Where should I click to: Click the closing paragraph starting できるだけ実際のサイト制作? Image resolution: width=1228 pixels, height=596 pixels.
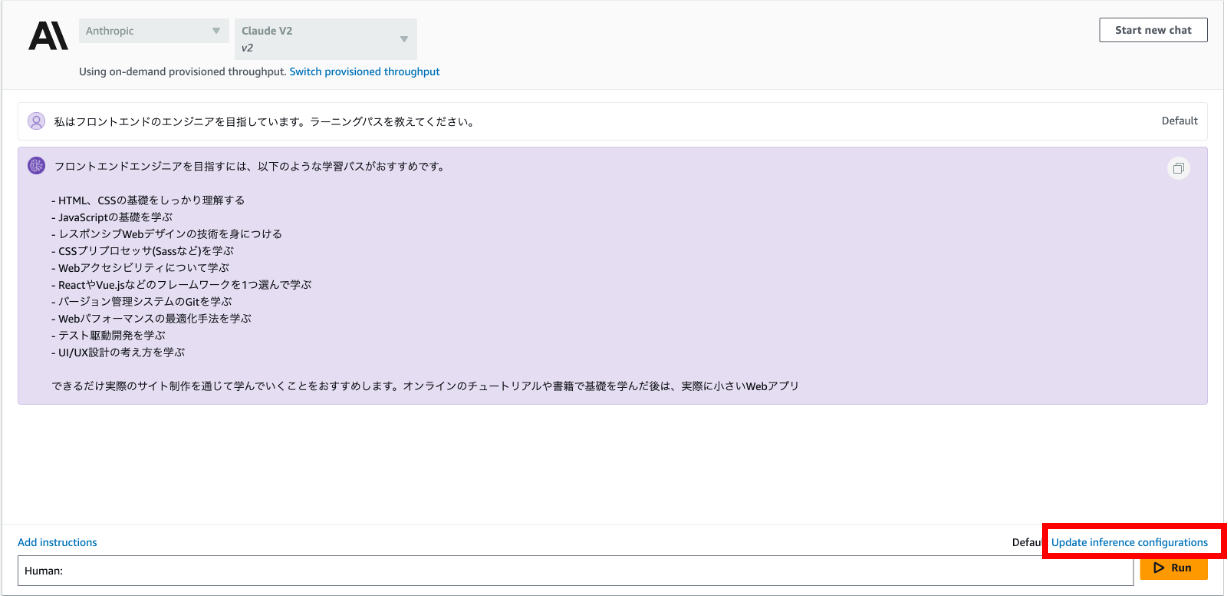point(425,386)
